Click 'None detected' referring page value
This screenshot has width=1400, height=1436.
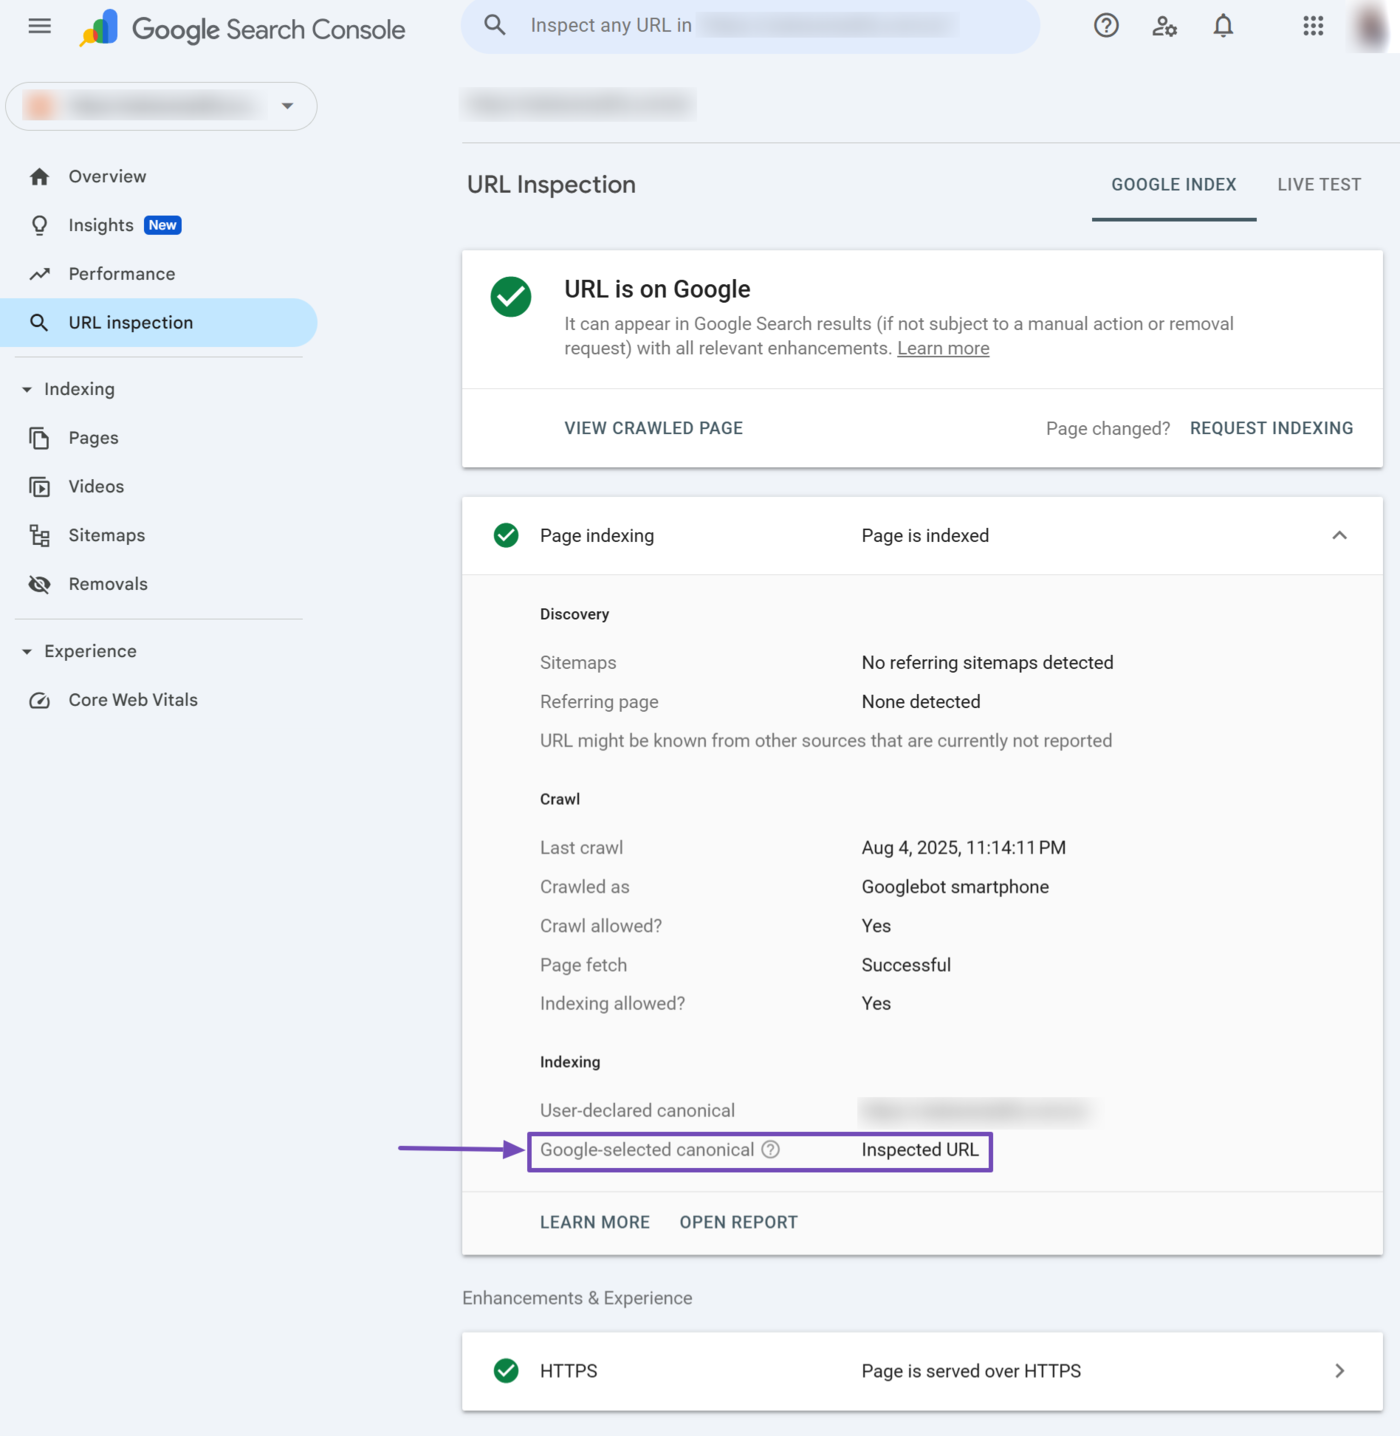[921, 702]
